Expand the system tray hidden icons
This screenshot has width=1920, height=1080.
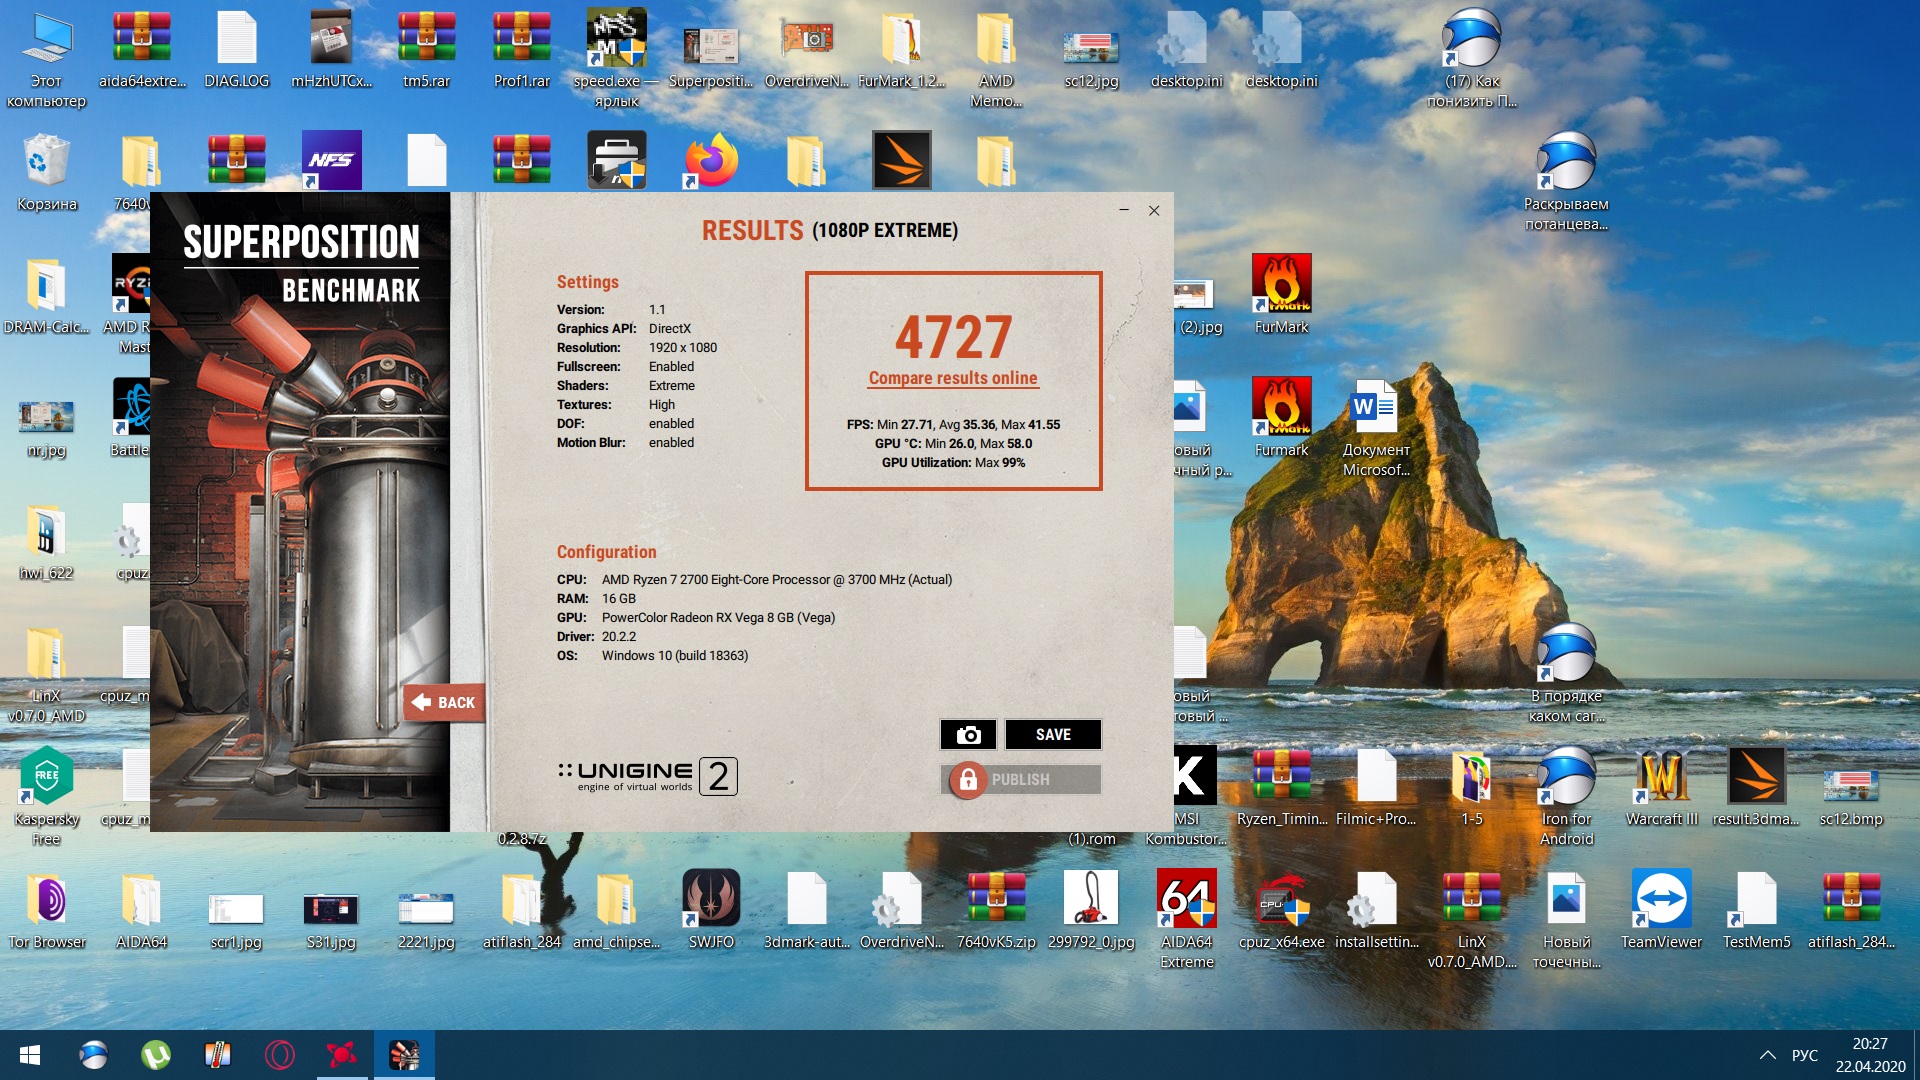click(1767, 1055)
